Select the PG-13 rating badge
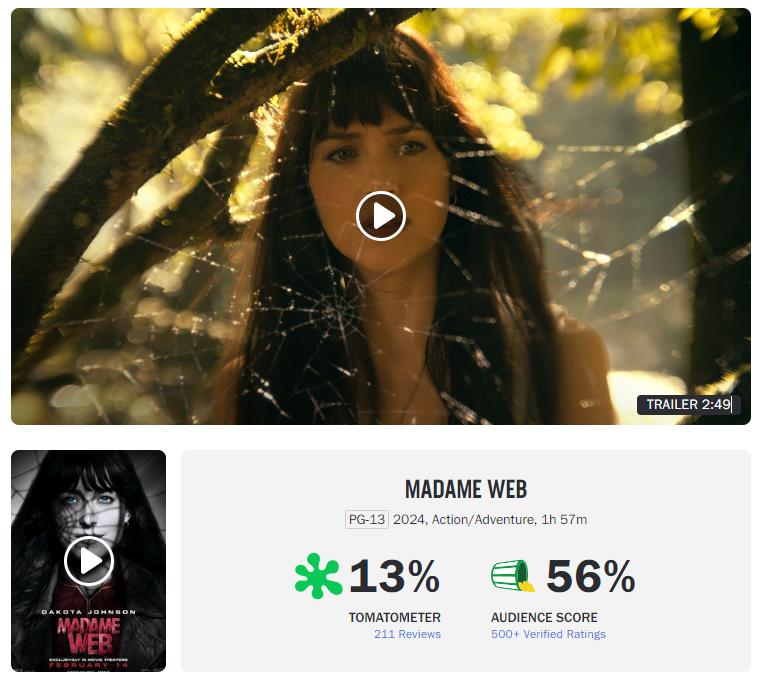The image size is (763, 683). tap(367, 520)
